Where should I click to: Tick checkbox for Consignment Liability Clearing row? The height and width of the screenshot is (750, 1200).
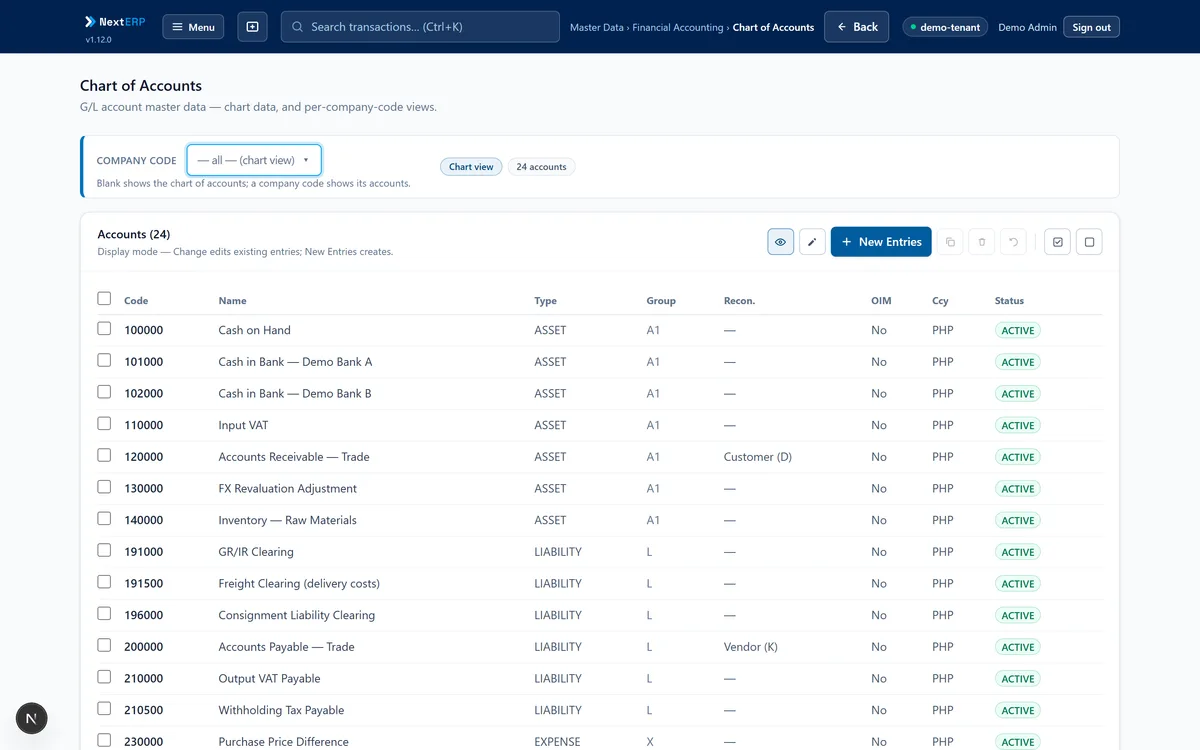(104, 613)
